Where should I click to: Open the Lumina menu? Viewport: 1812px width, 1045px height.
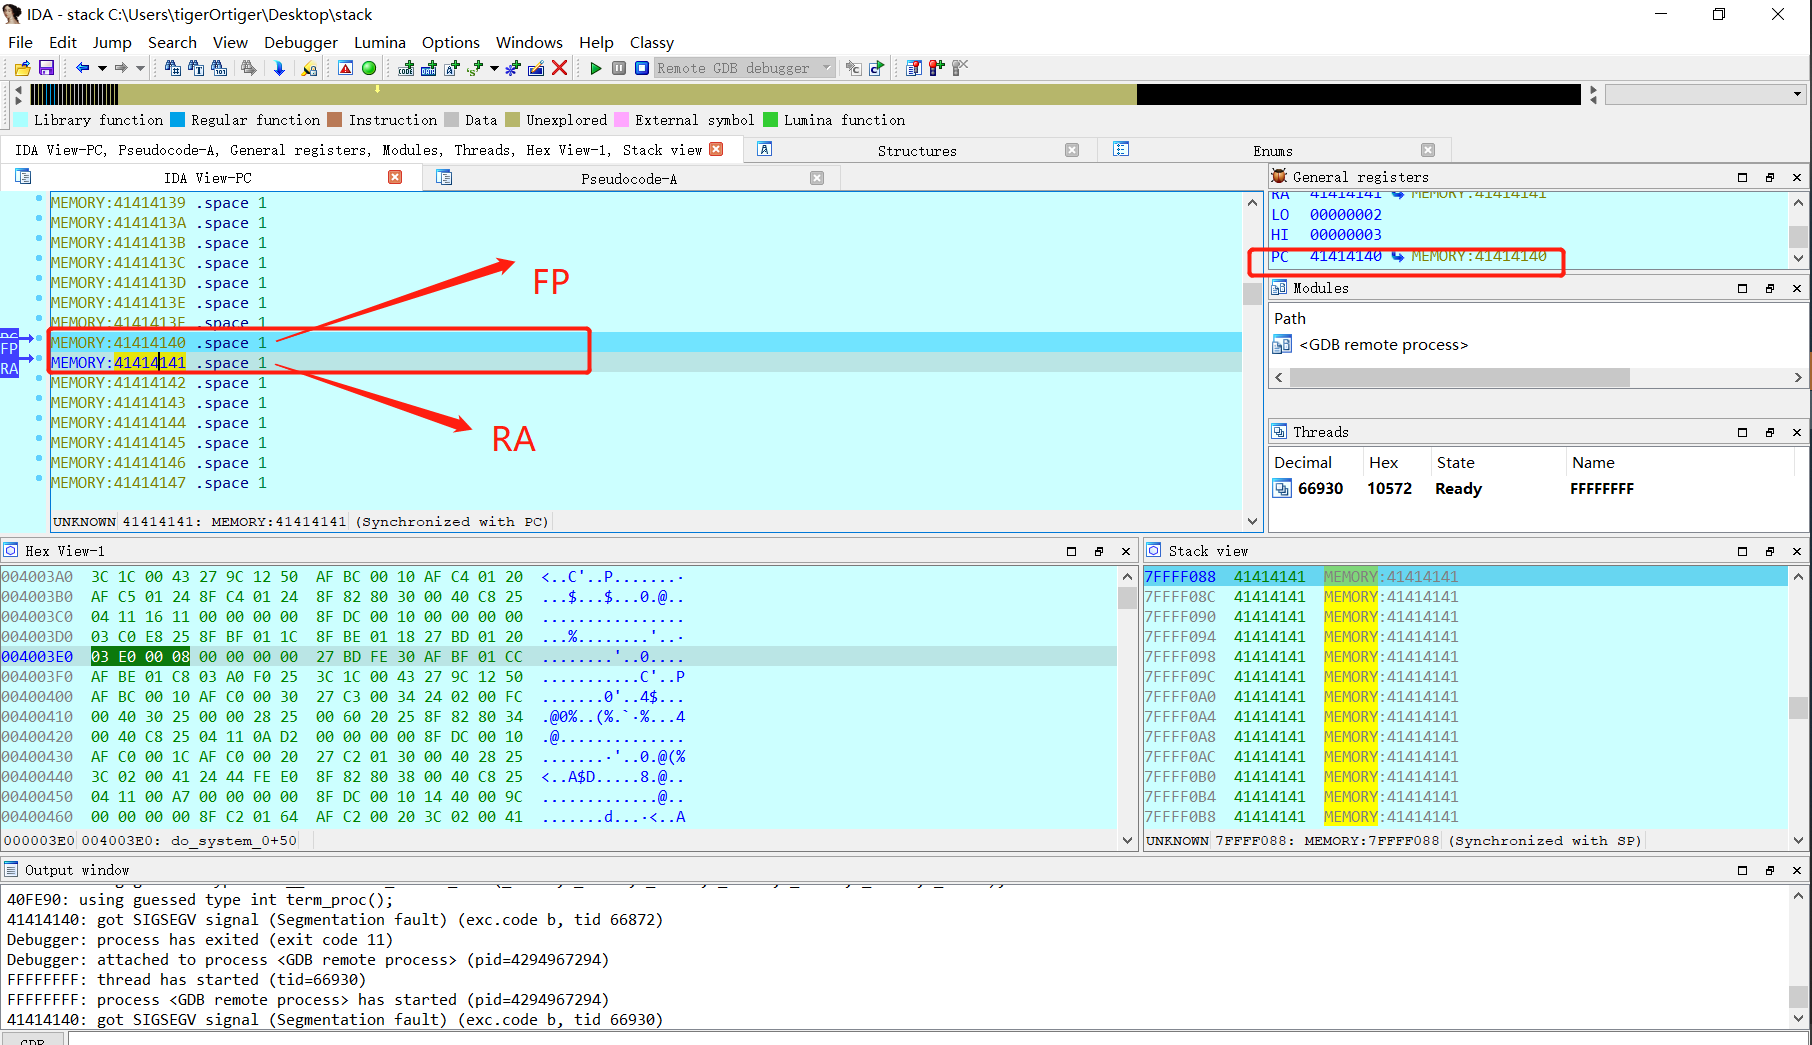point(379,42)
